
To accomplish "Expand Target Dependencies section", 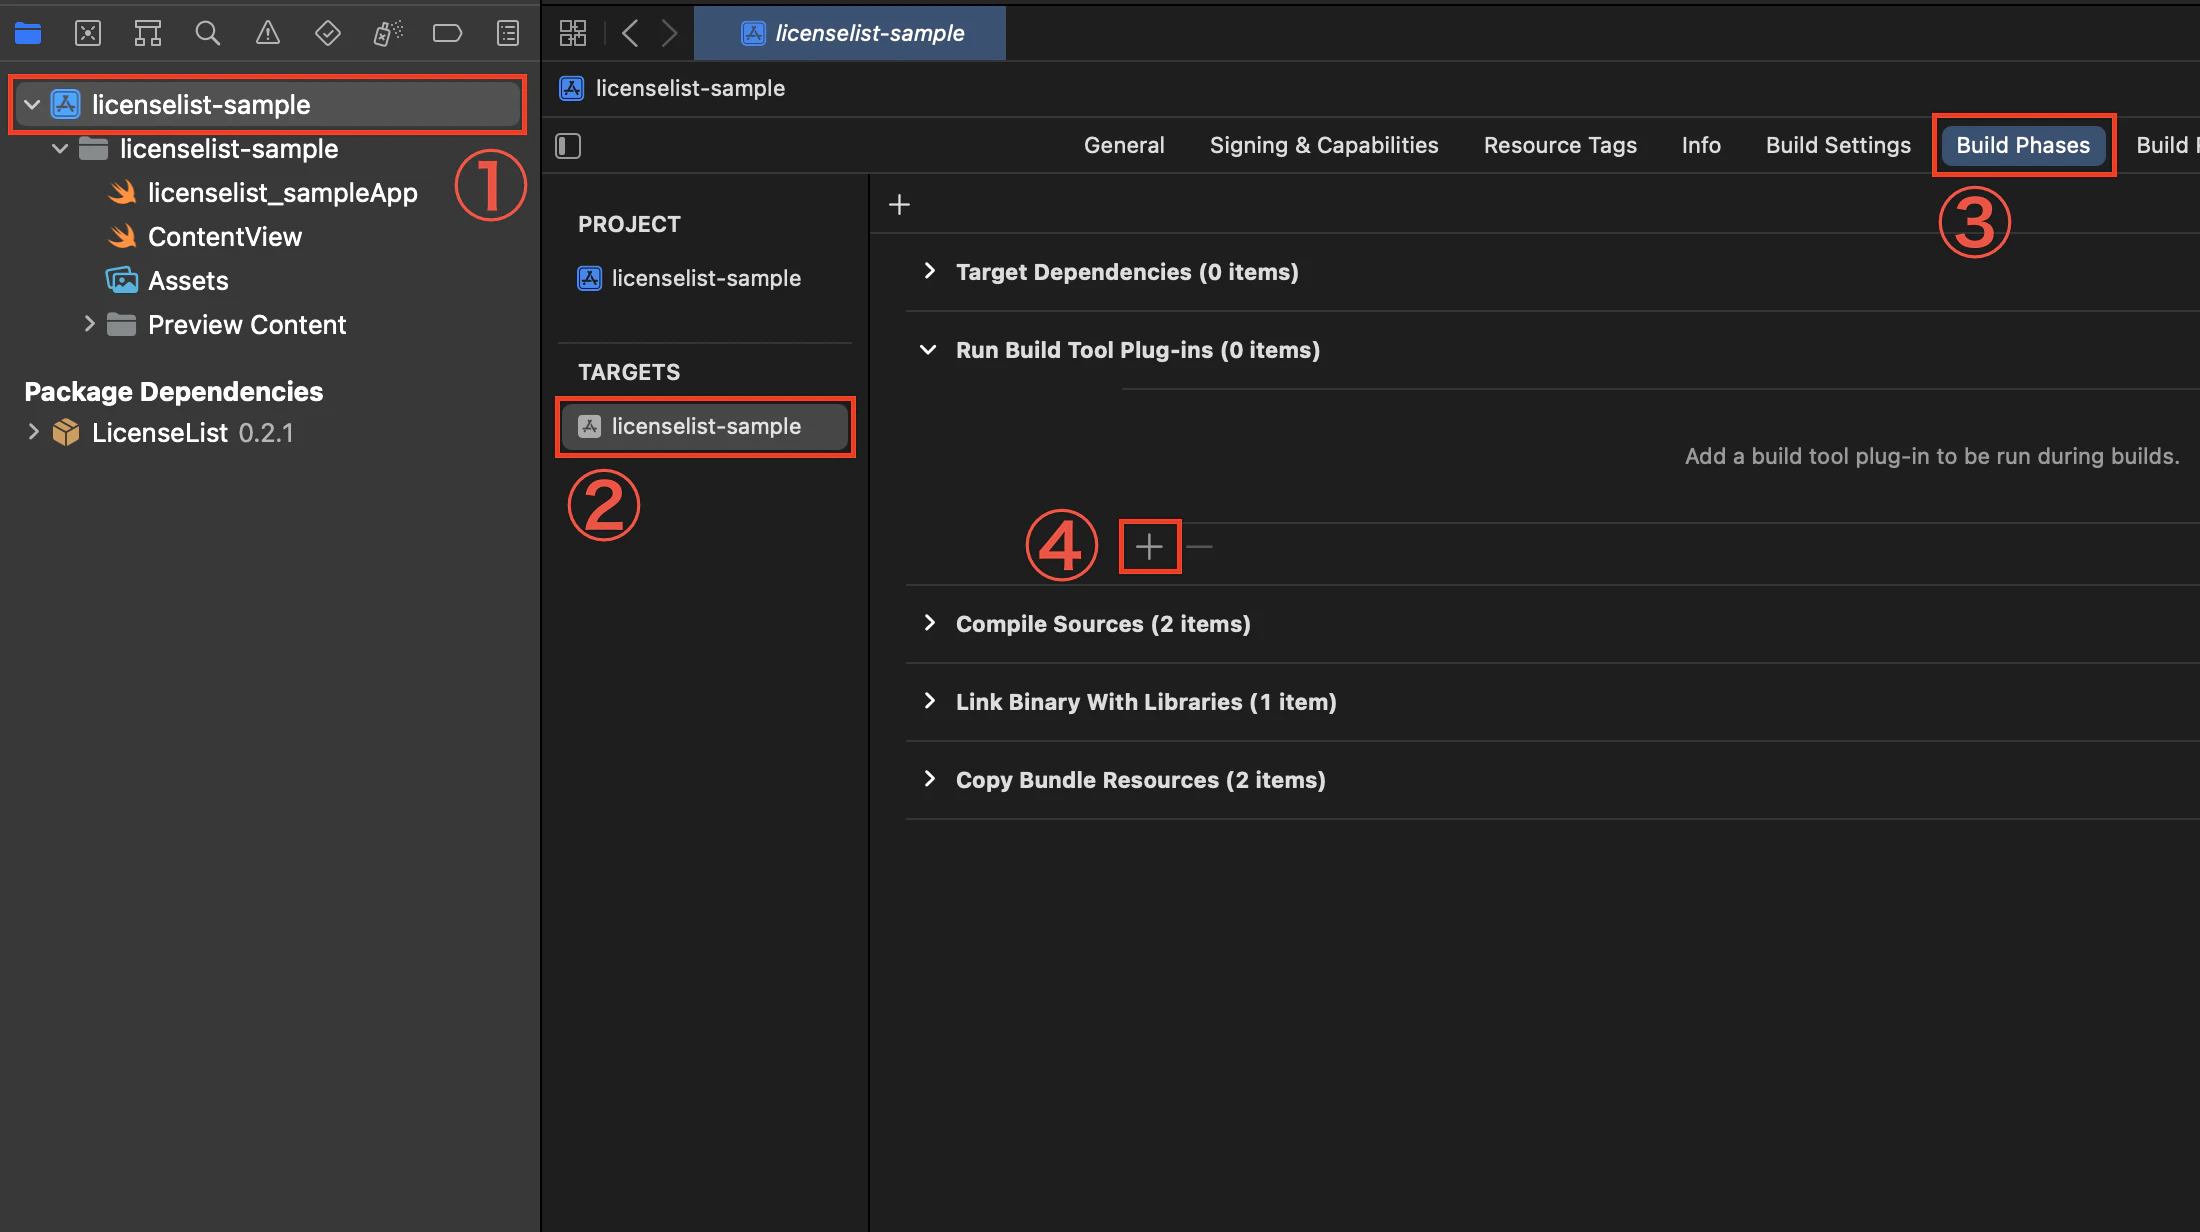I will tap(930, 271).
